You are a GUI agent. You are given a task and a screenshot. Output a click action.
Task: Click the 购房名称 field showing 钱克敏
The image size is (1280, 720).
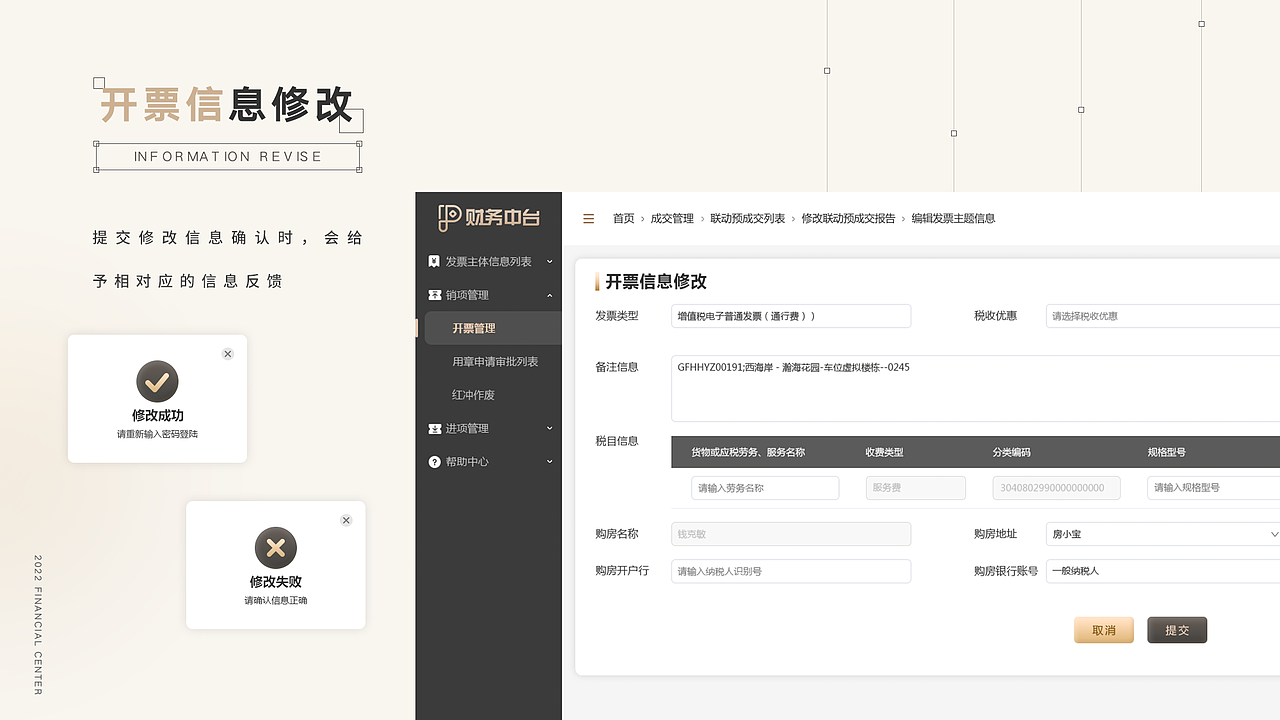791,534
